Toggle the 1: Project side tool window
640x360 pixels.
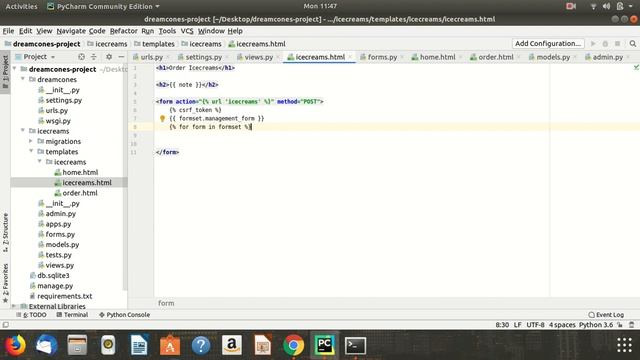point(5,72)
